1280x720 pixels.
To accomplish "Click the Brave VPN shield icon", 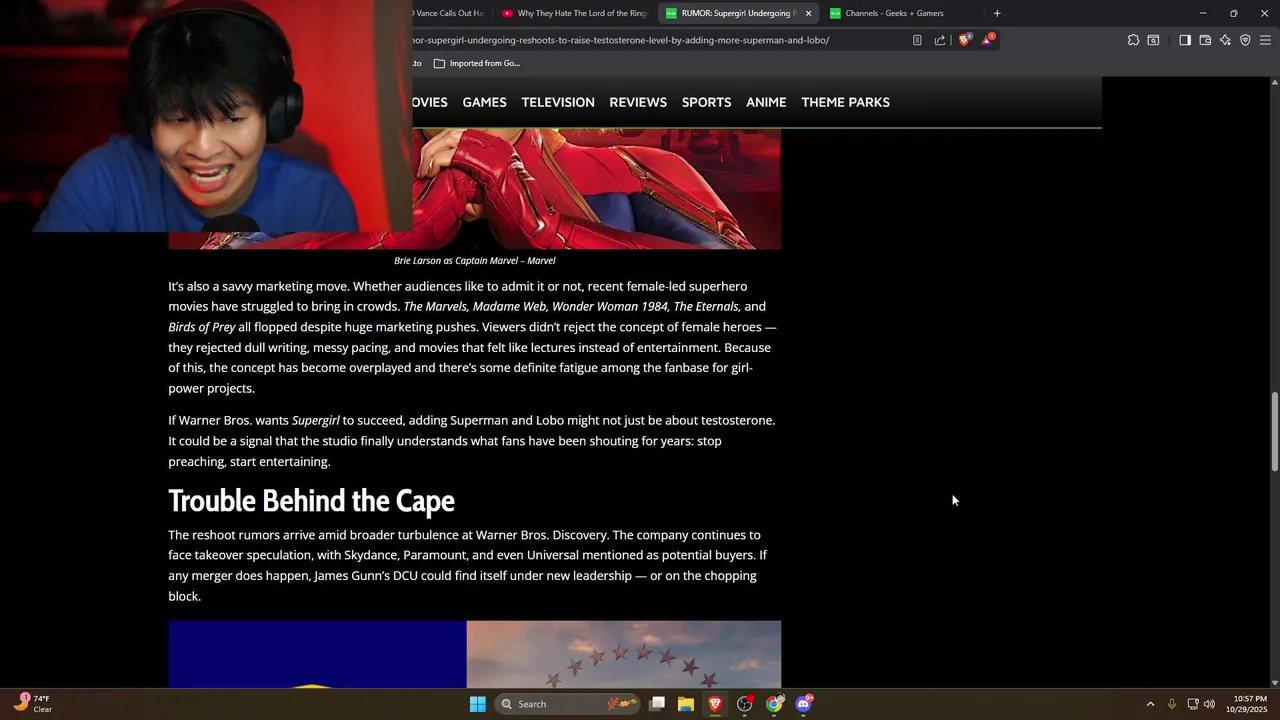I will tap(1245, 40).
